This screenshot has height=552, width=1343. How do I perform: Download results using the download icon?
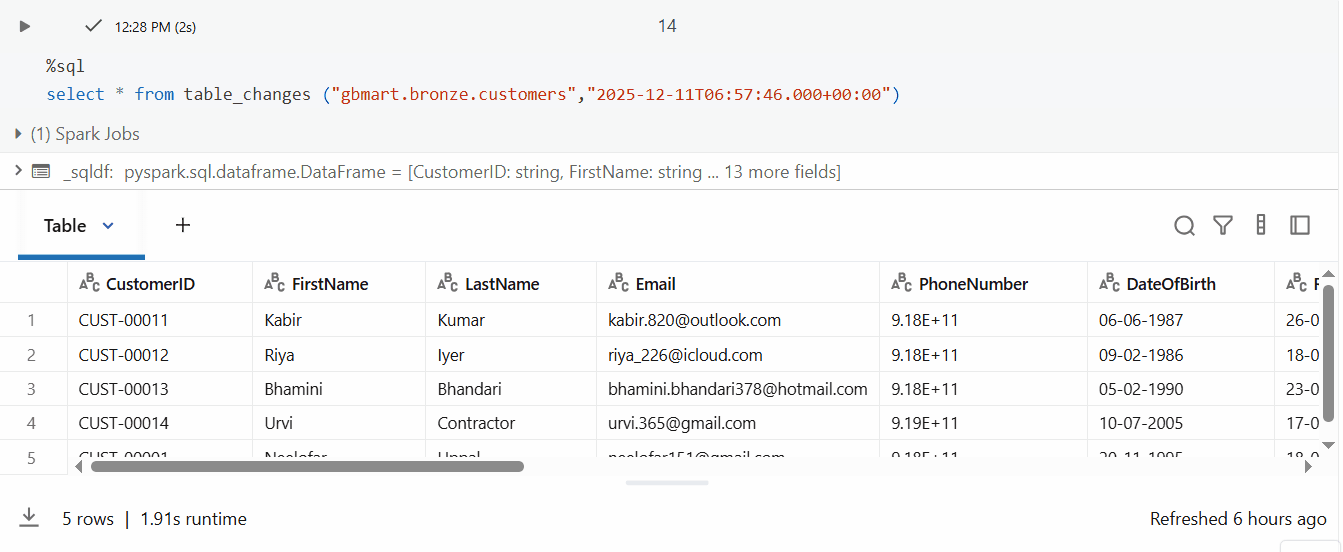[29, 518]
